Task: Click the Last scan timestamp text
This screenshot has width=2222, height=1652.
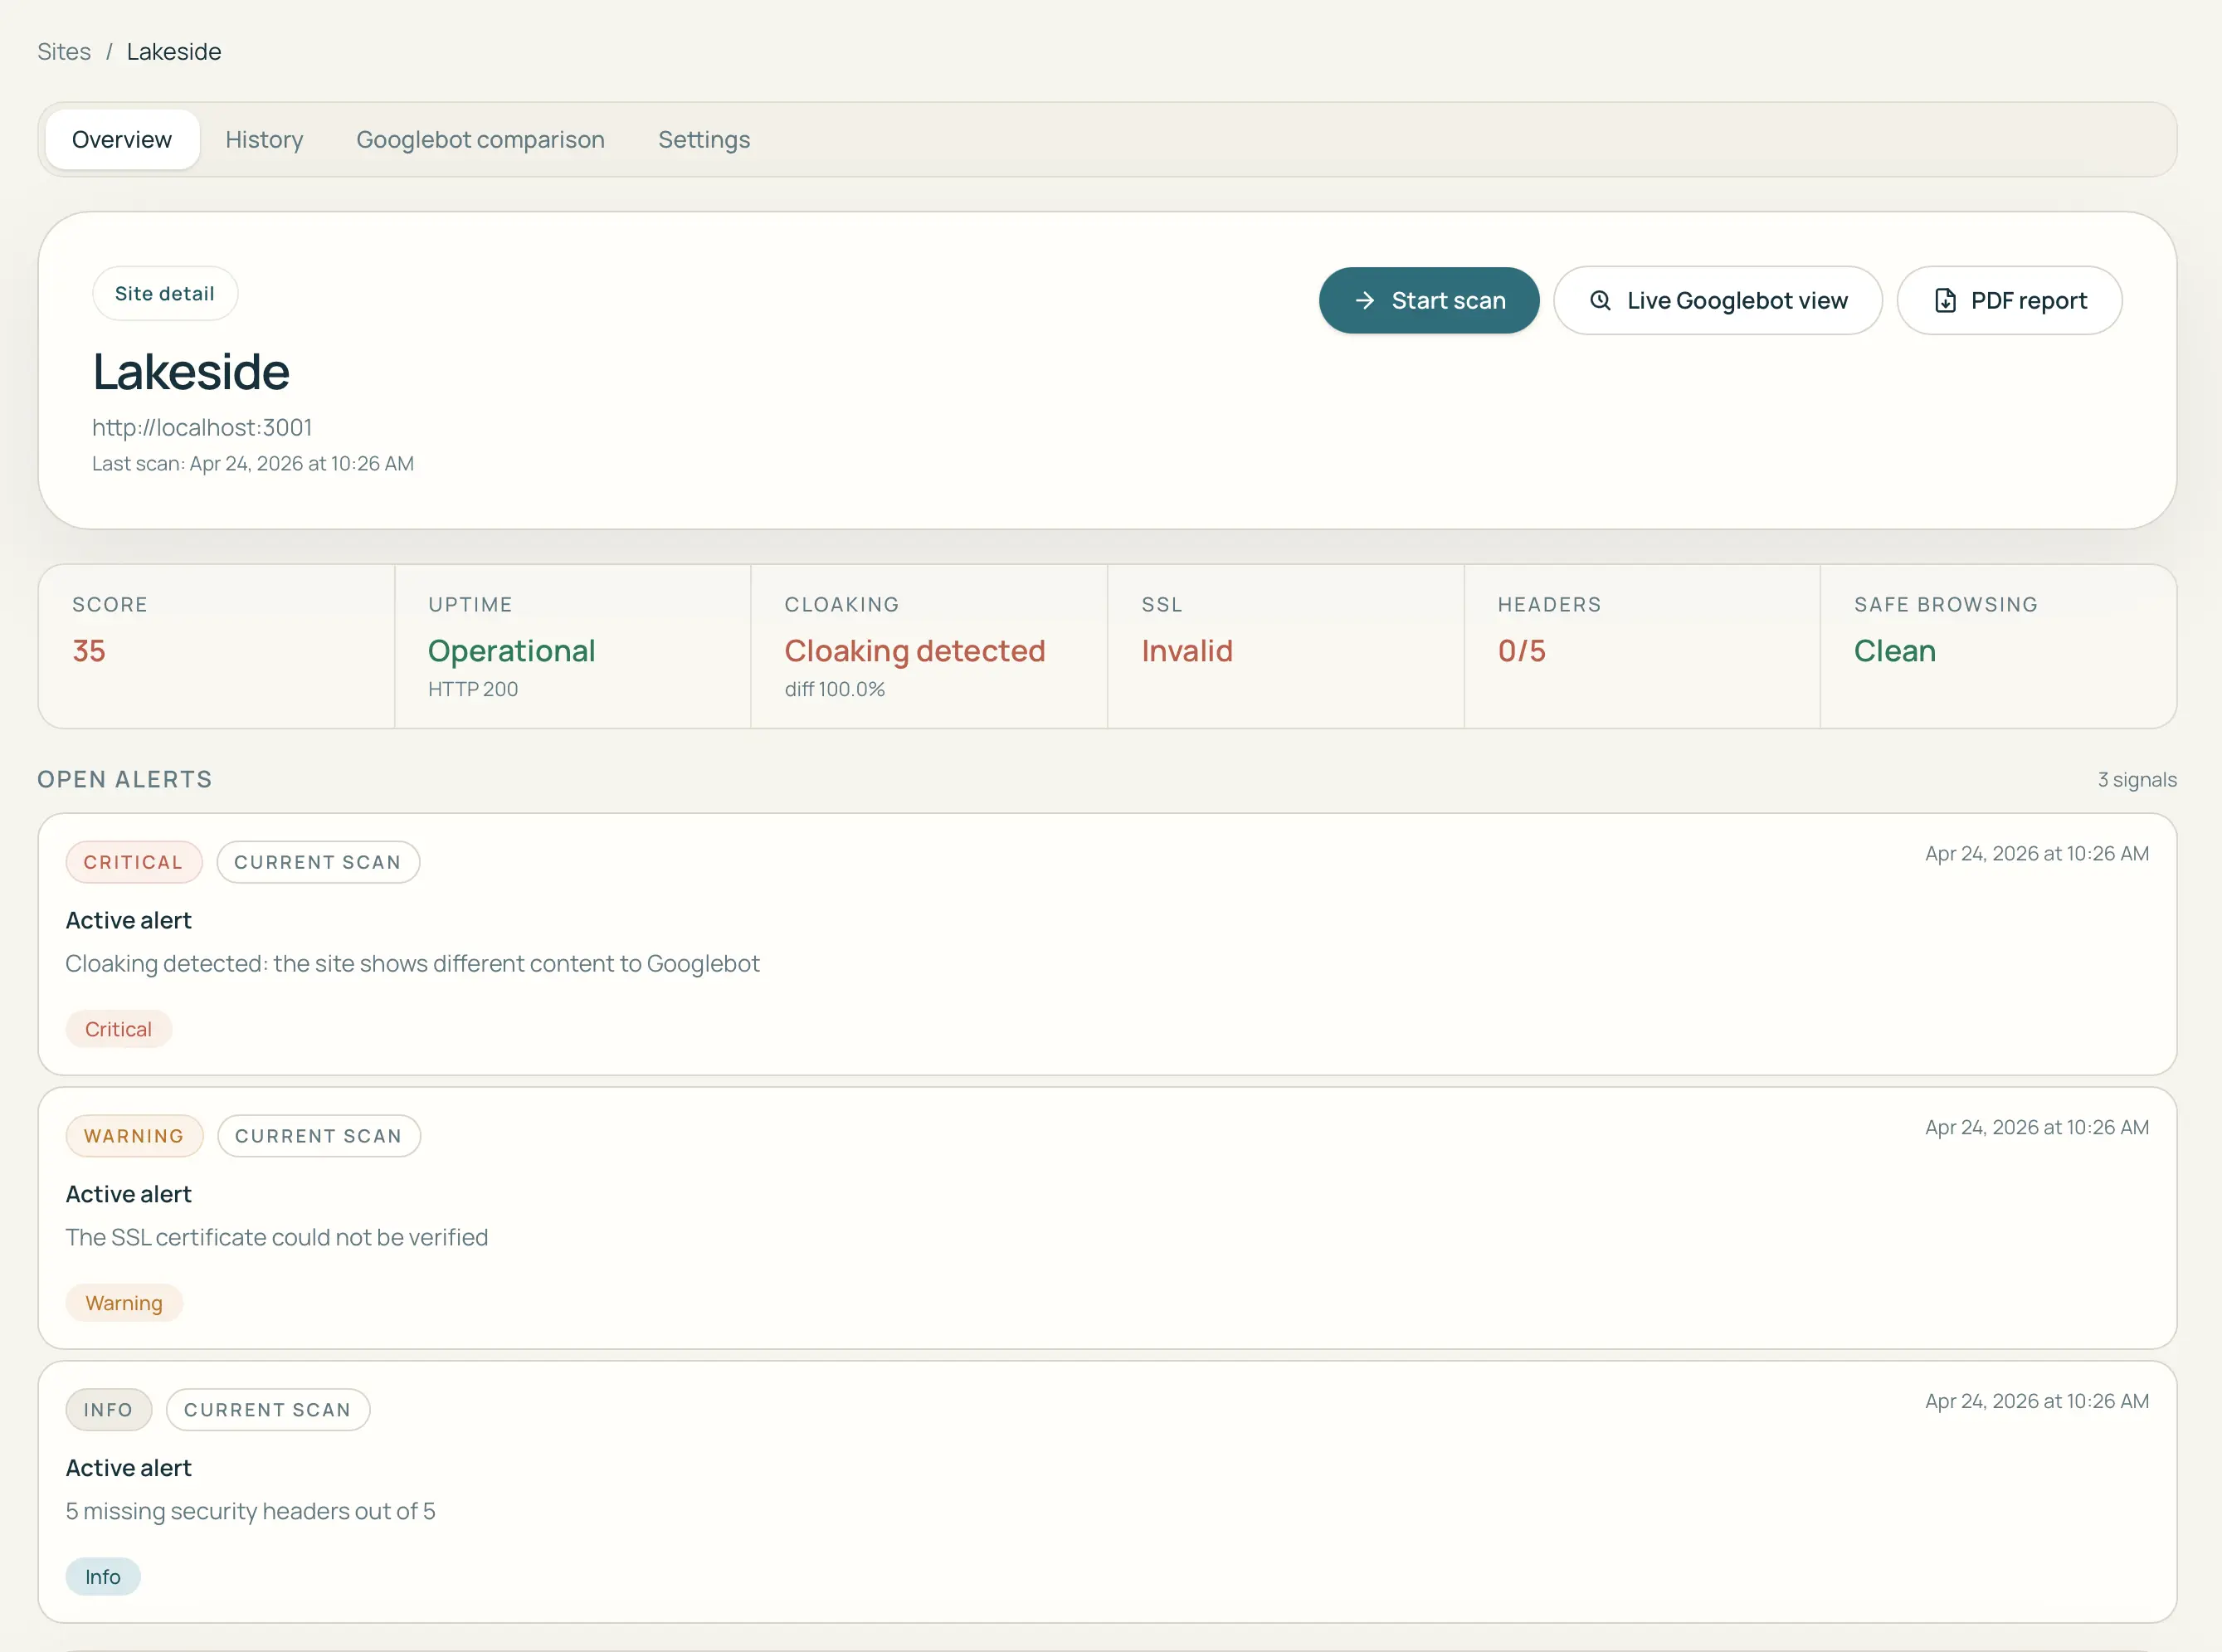Action: tap(253, 463)
